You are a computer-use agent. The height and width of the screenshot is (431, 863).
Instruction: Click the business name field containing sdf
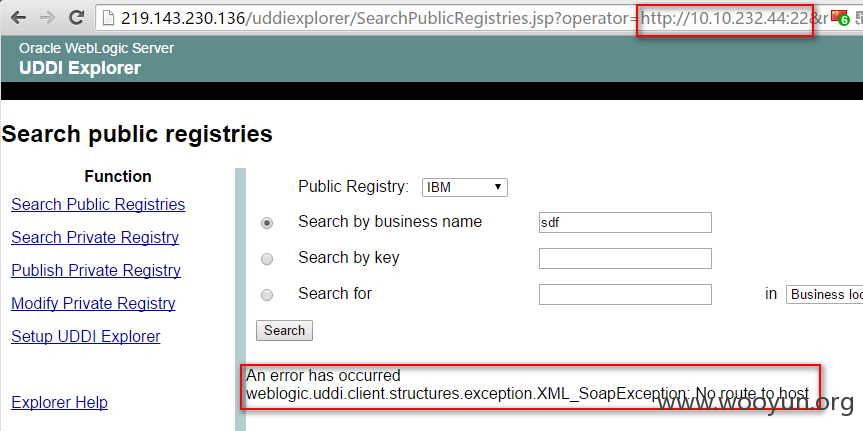tap(625, 222)
